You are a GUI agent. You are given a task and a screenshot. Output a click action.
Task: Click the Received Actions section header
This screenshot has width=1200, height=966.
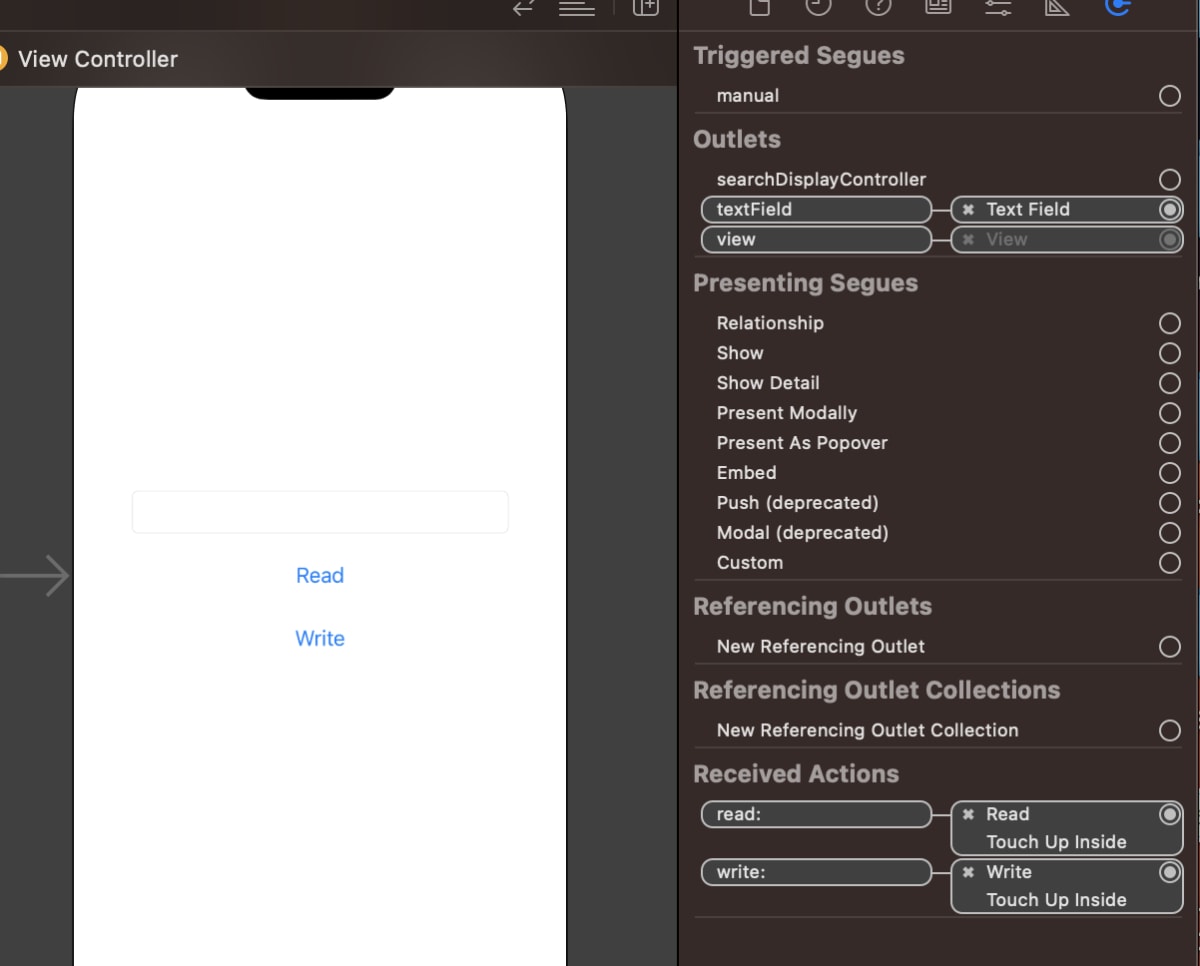796,774
